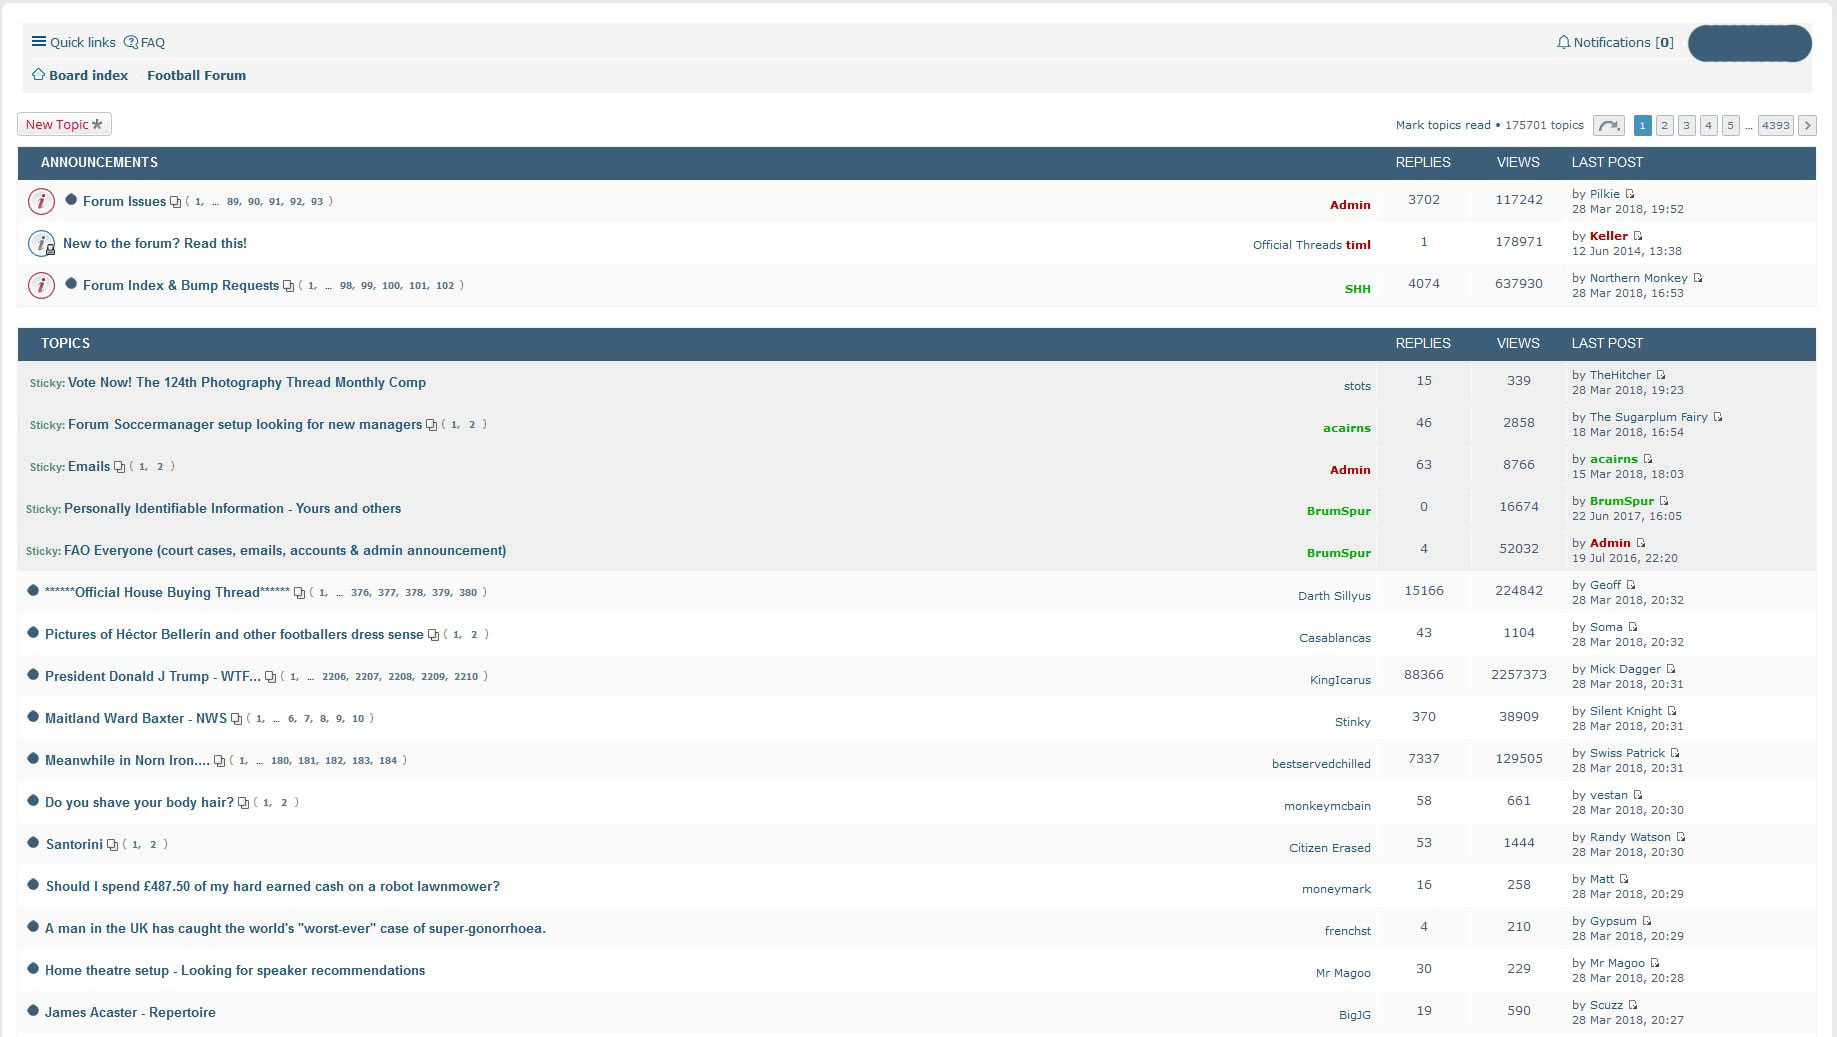Click Mark topics read link
This screenshot has width=1837, height=1037.
point(1442,125)
